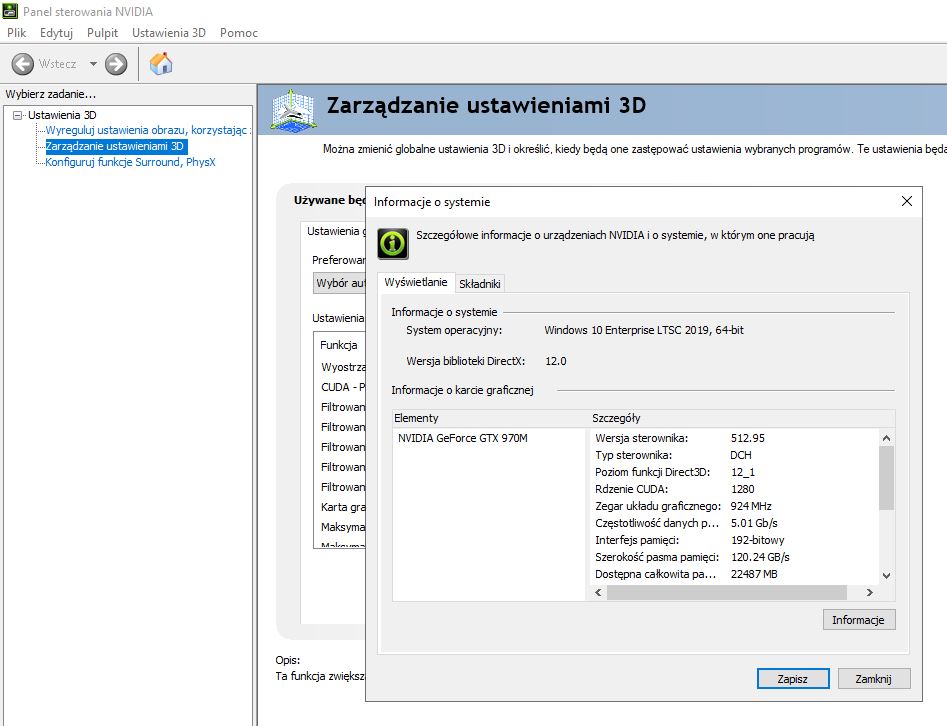
Task: Click the vertical scrollbar thumb in details
Action: tap(886, 478)
